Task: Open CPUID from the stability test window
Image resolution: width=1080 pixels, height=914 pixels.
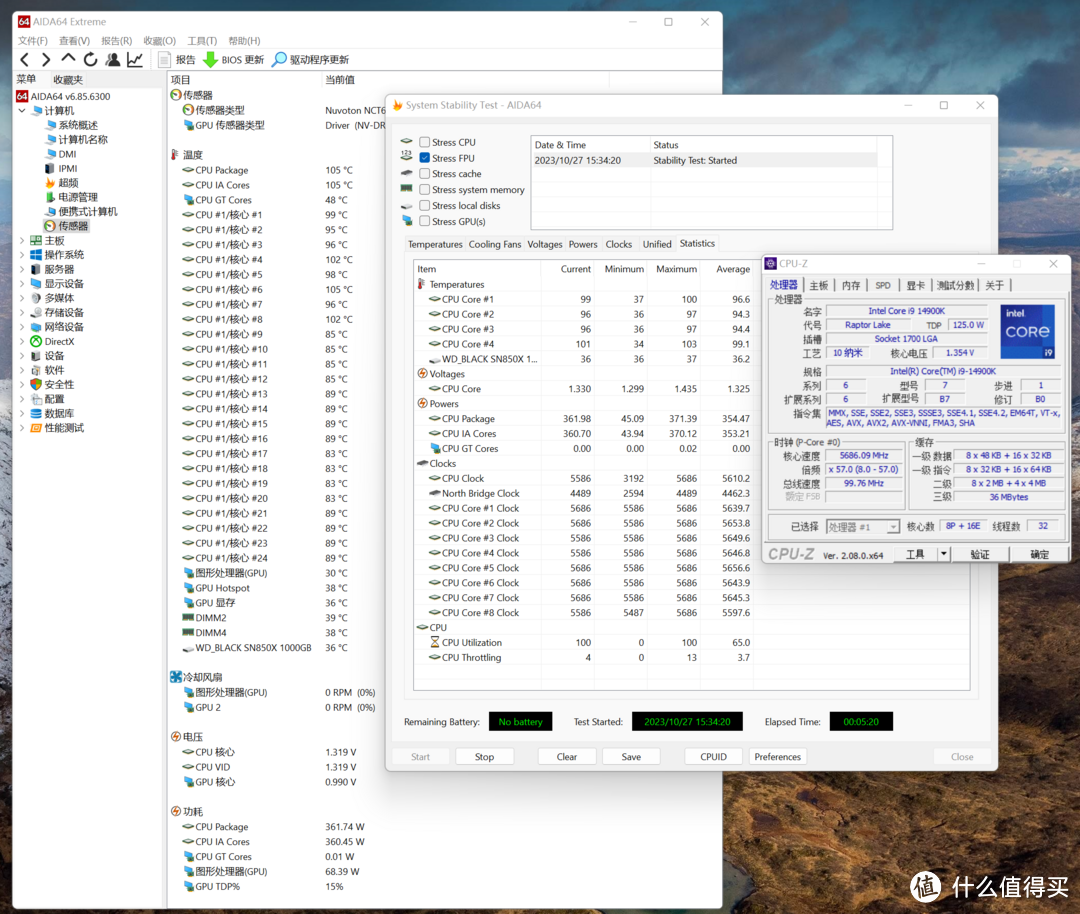Action: click(714, 757)
